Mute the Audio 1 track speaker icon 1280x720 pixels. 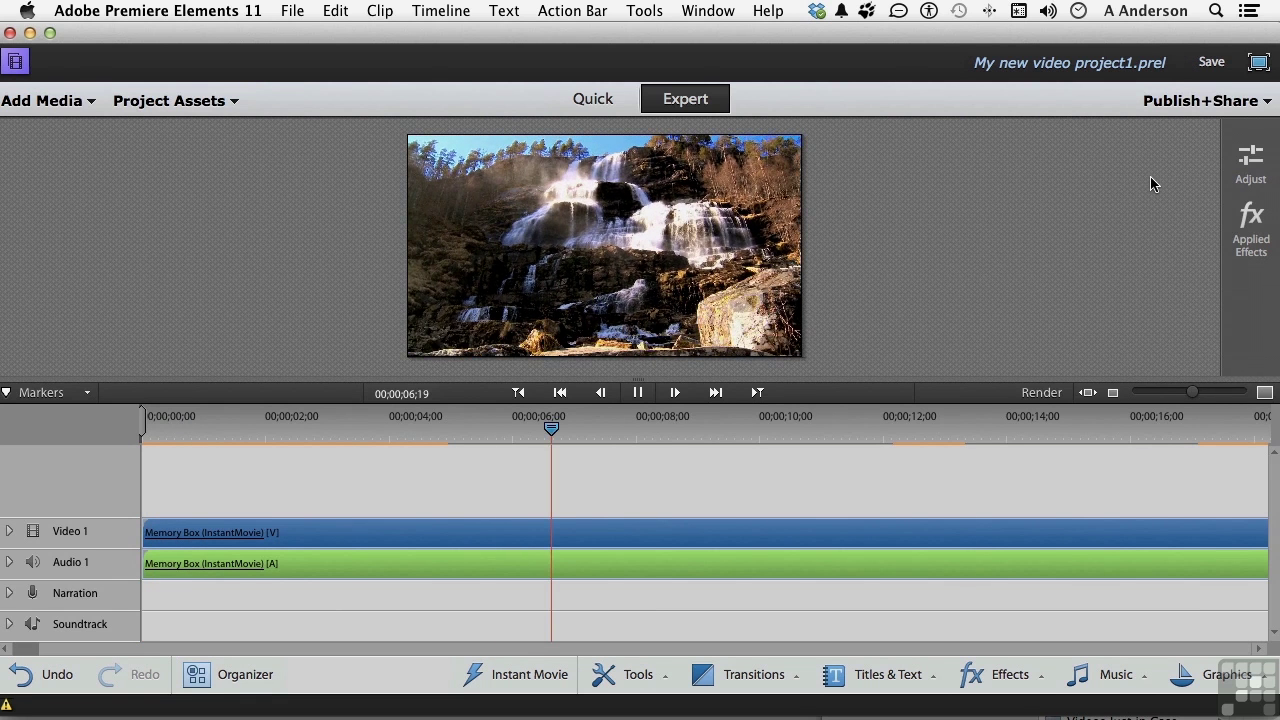(x=33, y=562)
